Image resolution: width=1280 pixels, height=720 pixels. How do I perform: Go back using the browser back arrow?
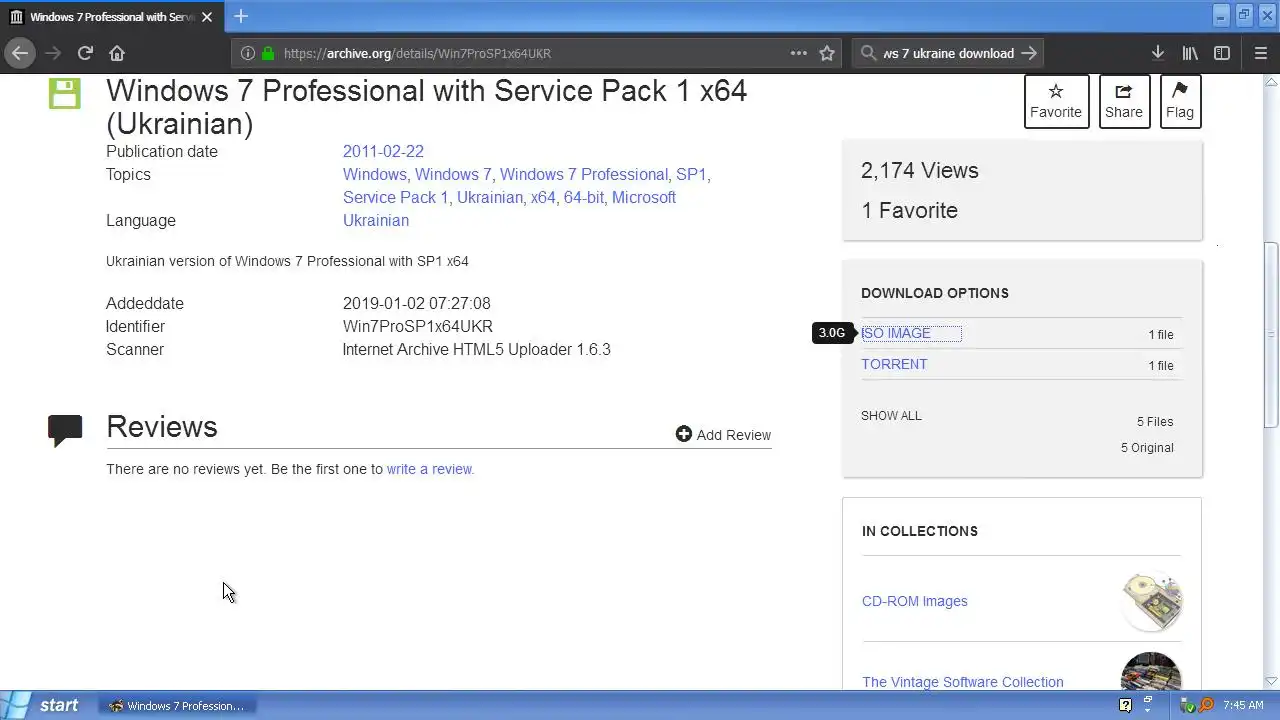pyautogui.click(x=20, y=53)
